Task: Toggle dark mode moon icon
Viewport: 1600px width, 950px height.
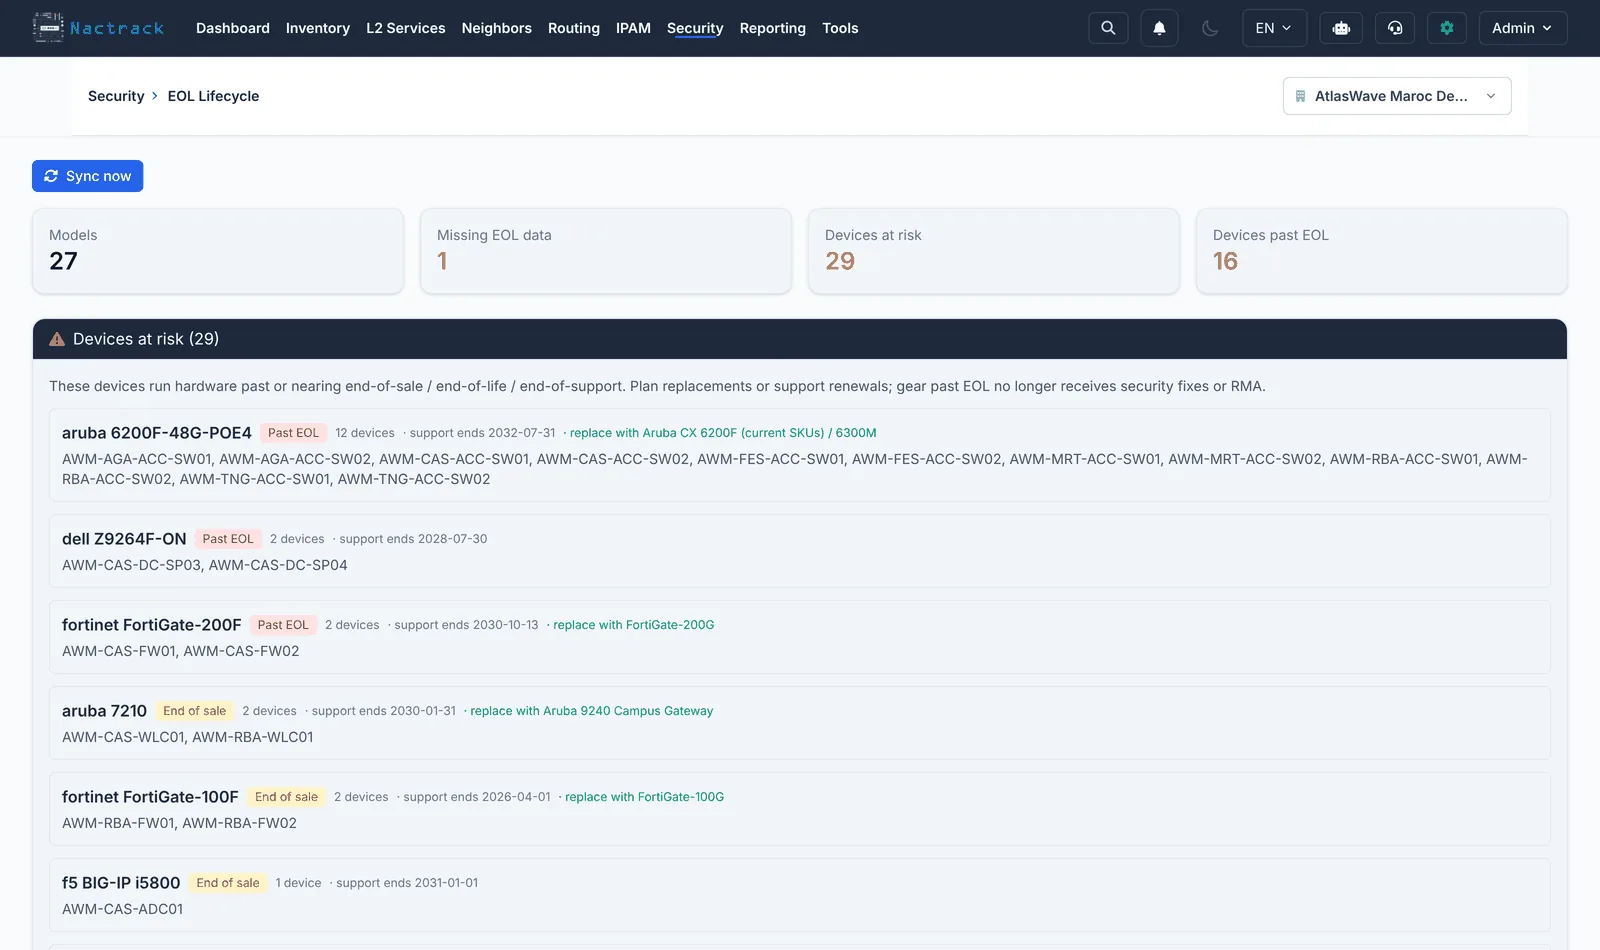Action: (1210, 28)
